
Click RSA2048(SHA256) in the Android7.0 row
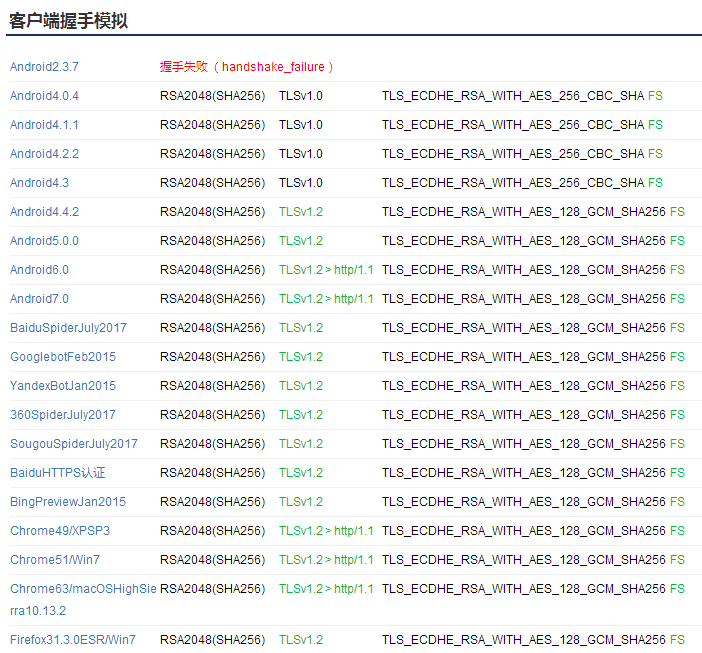click(213, 299)
